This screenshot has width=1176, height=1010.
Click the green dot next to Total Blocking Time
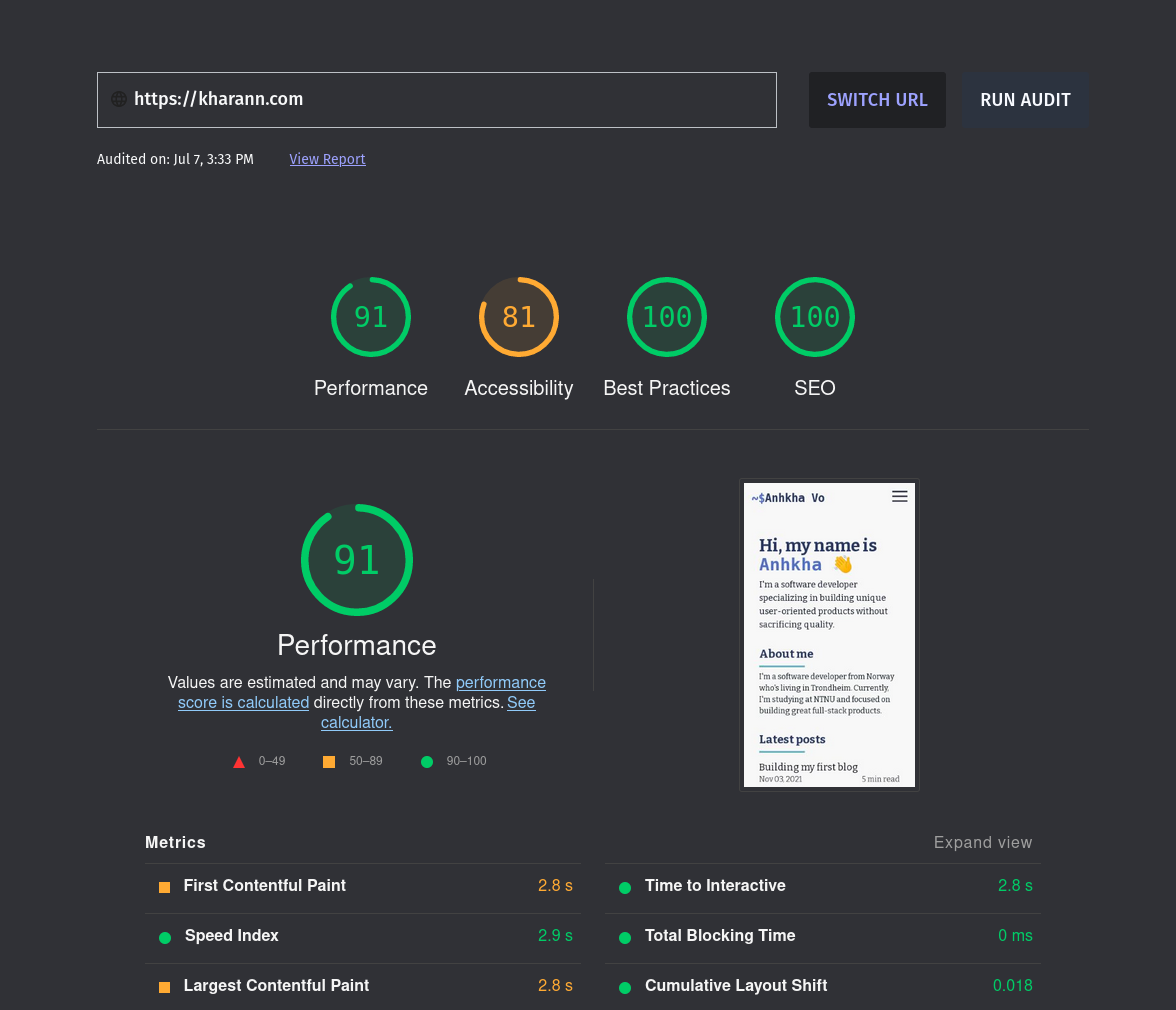pos(625,937)
